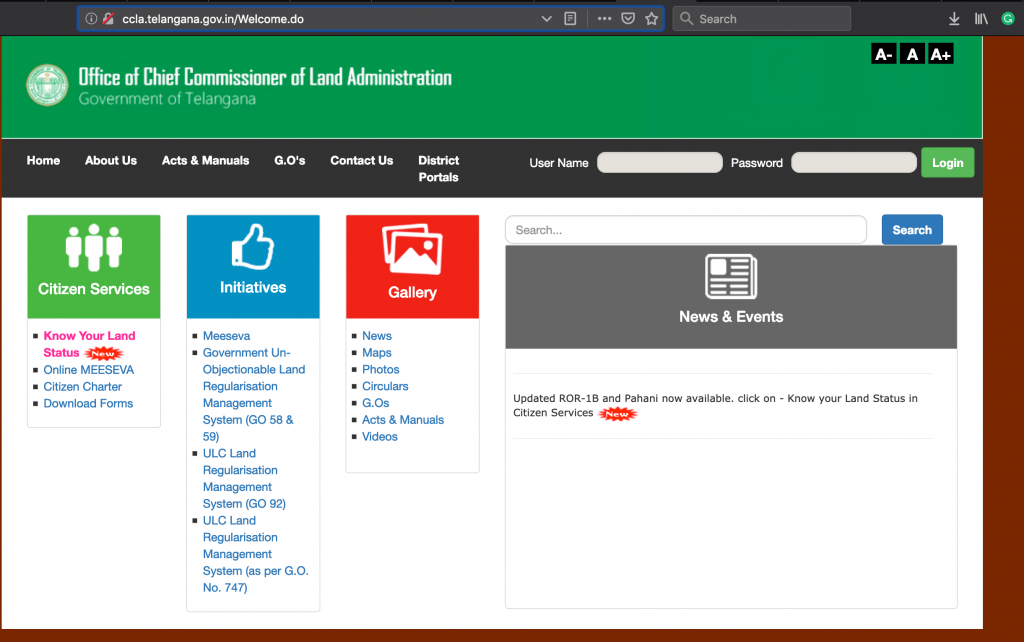The width and height of the screenshot is (1024, 642).
Task: Open Circulars link under Gallery
Action: tap(385, 387)
